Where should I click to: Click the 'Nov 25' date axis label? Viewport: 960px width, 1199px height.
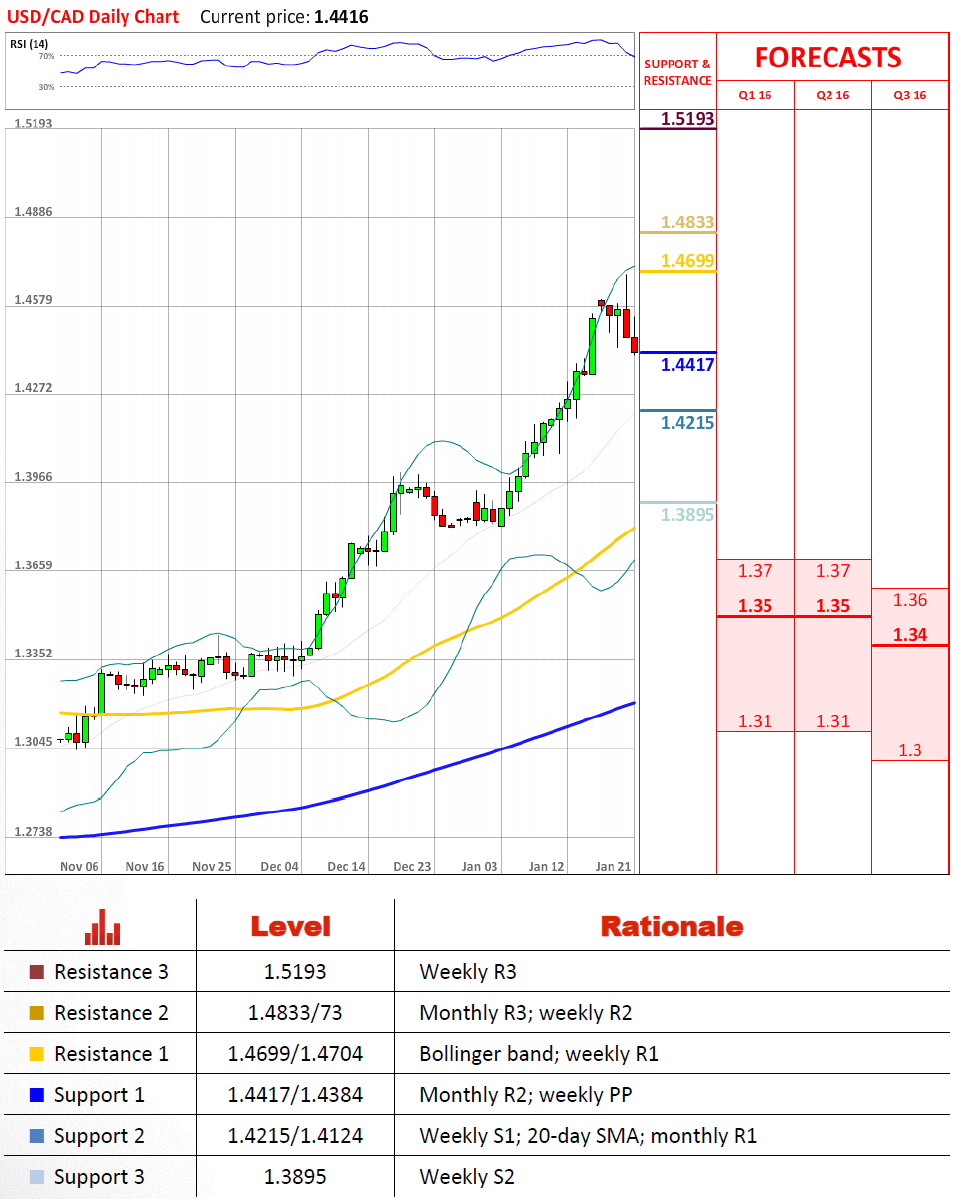212,866
